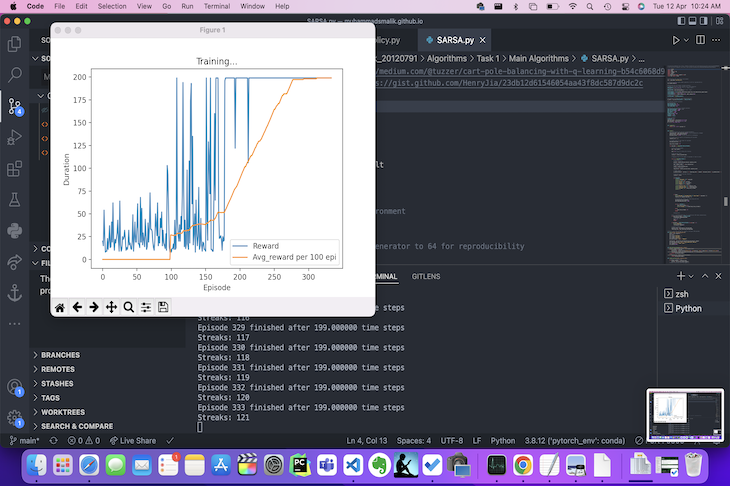The image size is (730, 486).
Task: Expand the BRANCHES section
Action: tap(60, 355)
